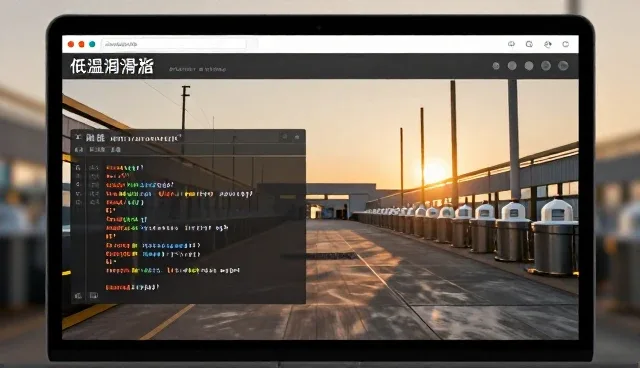
Task: Select the middle gray circle in dark header
Action: 529,66
